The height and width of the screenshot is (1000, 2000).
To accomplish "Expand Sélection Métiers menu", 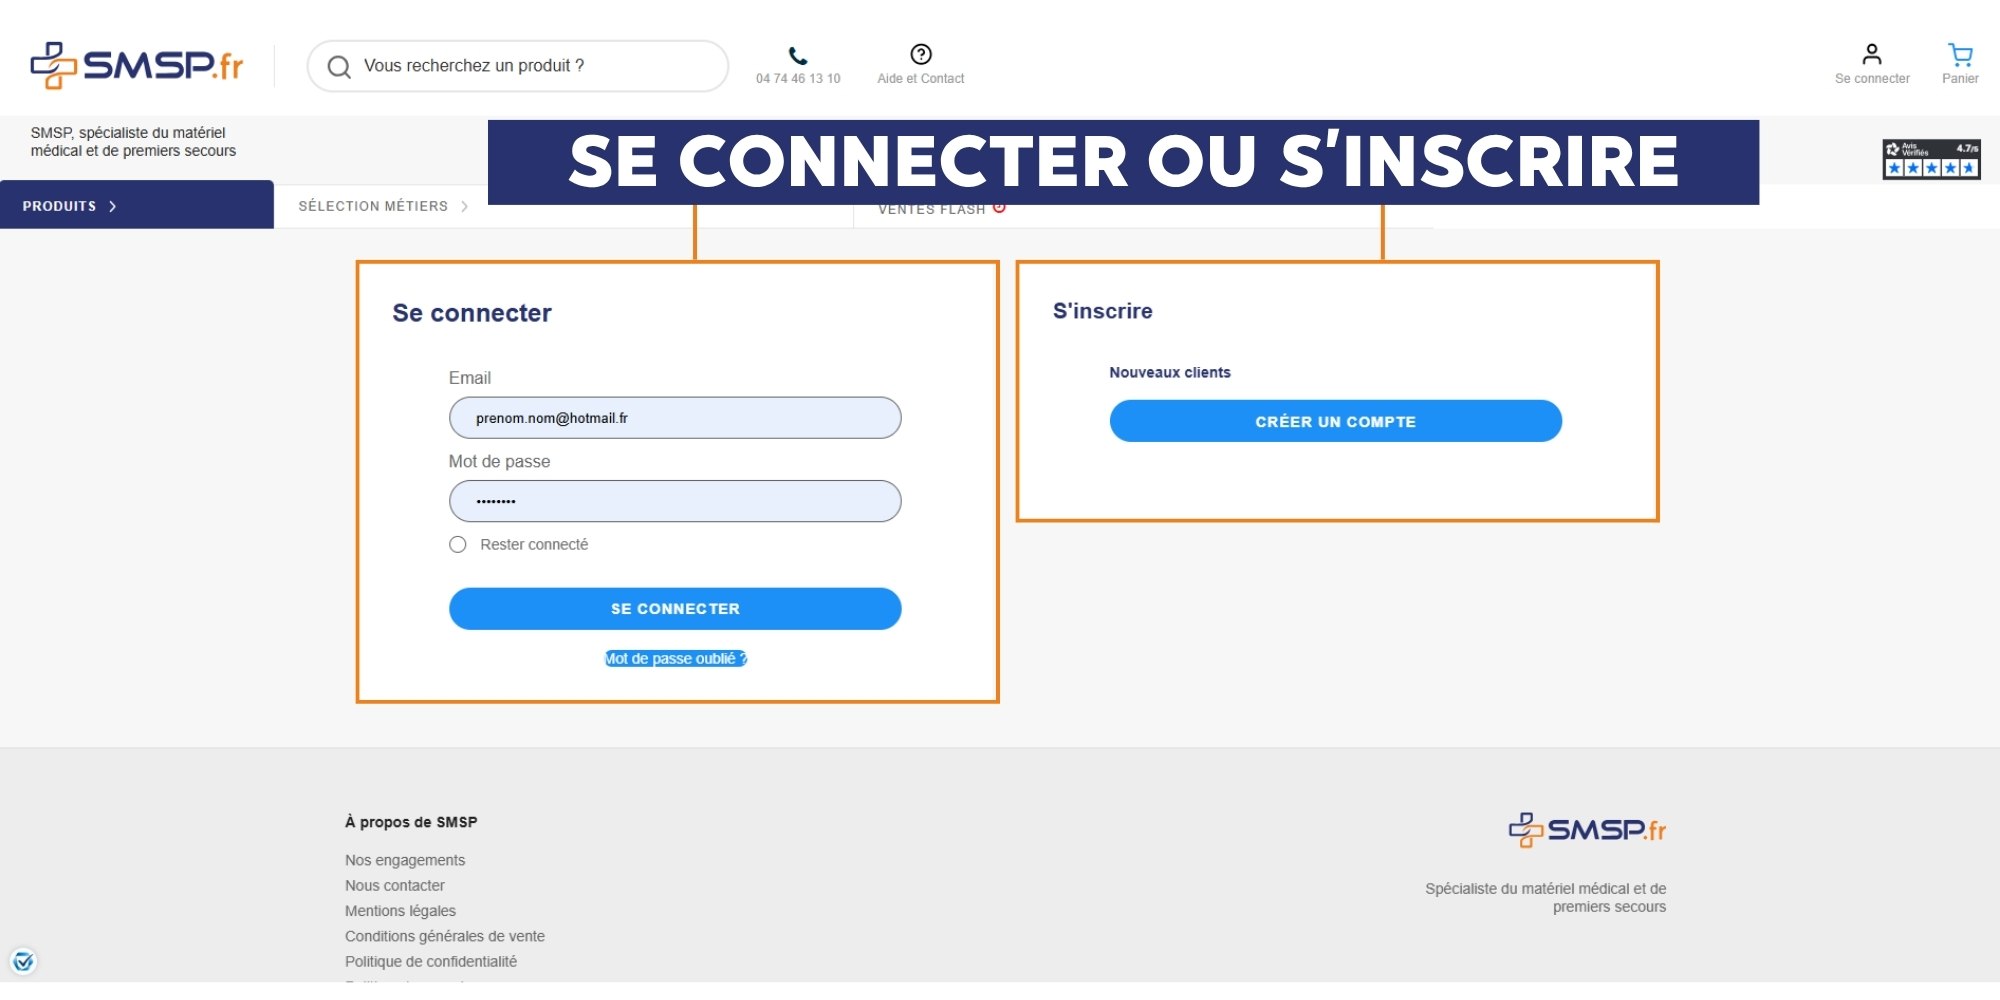I will [x=382, y=206].
